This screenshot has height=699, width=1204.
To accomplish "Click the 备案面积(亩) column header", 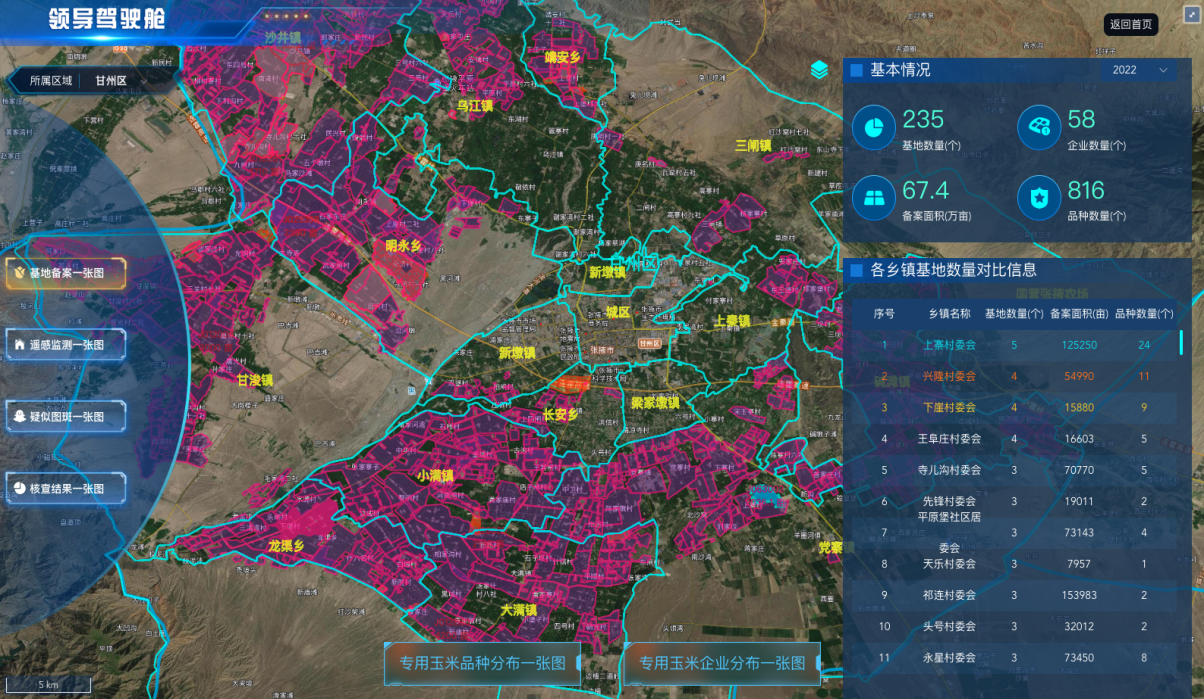I will (1080, 313).
